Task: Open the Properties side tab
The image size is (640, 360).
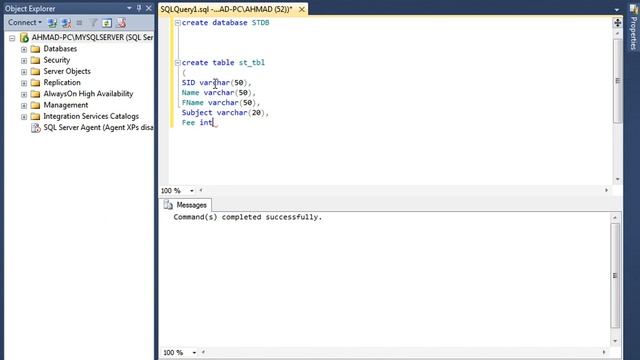Action: coord(633,28)
